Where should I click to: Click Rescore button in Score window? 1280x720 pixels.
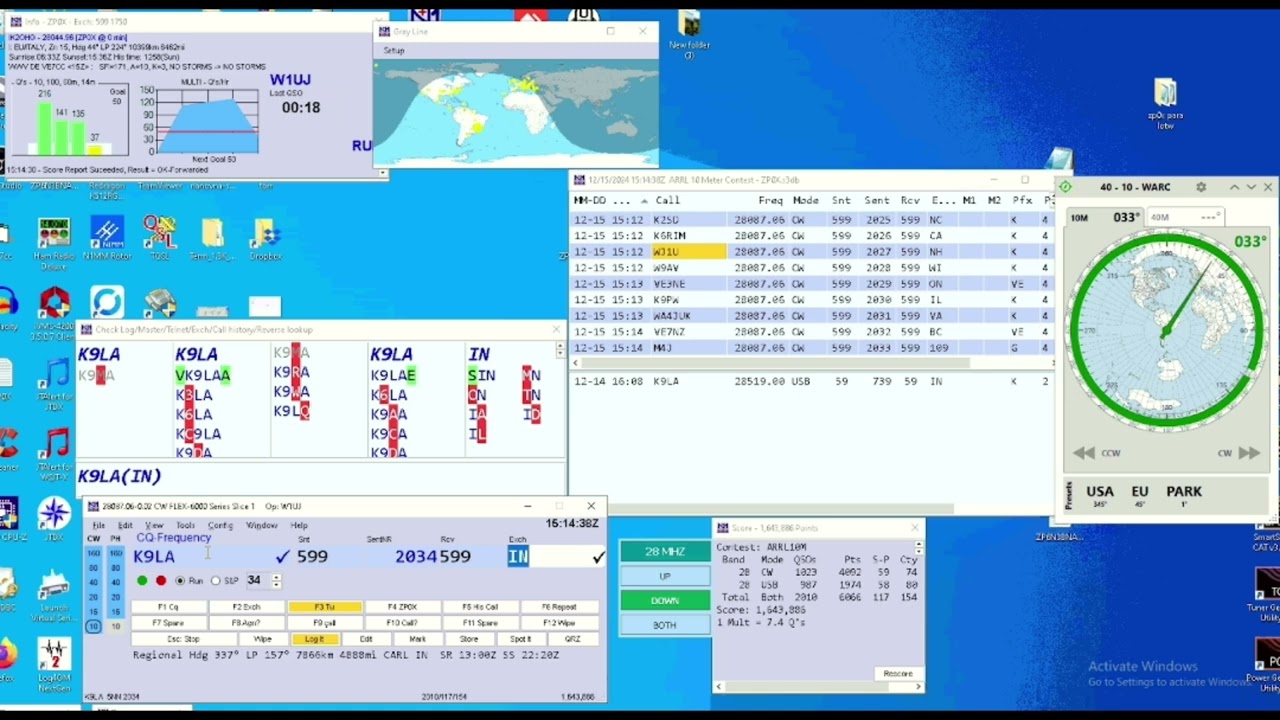tap(897, 674)
